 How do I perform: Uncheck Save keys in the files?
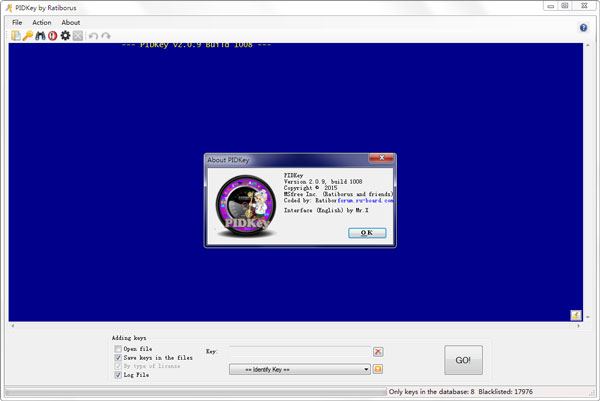click(118, 357)
